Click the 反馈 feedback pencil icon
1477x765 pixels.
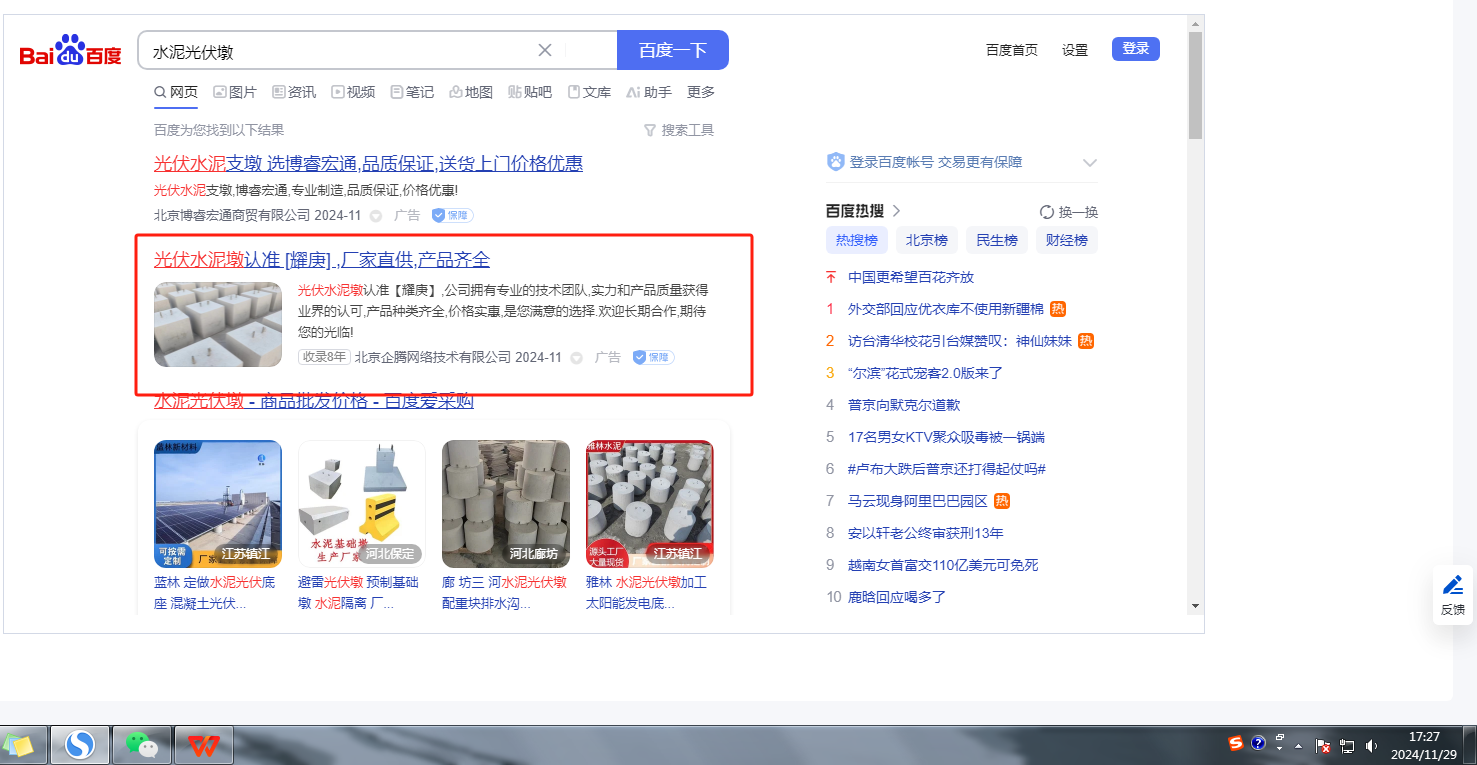1453,585
